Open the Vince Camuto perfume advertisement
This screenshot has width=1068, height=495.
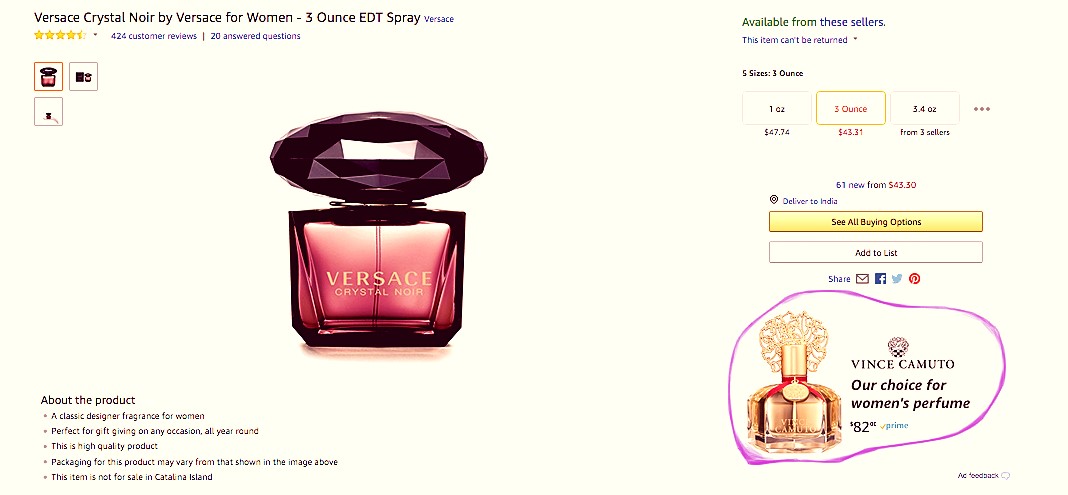[x=865, y=379]
